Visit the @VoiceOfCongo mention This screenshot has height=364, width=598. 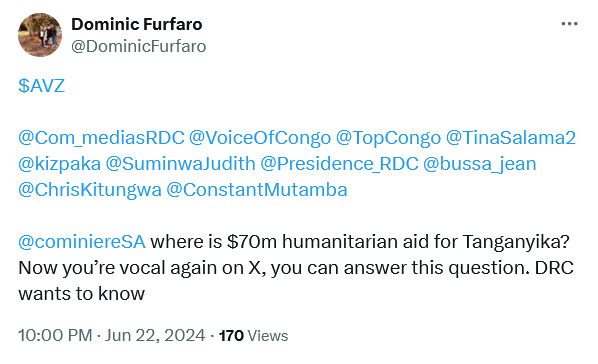[260, 138]
